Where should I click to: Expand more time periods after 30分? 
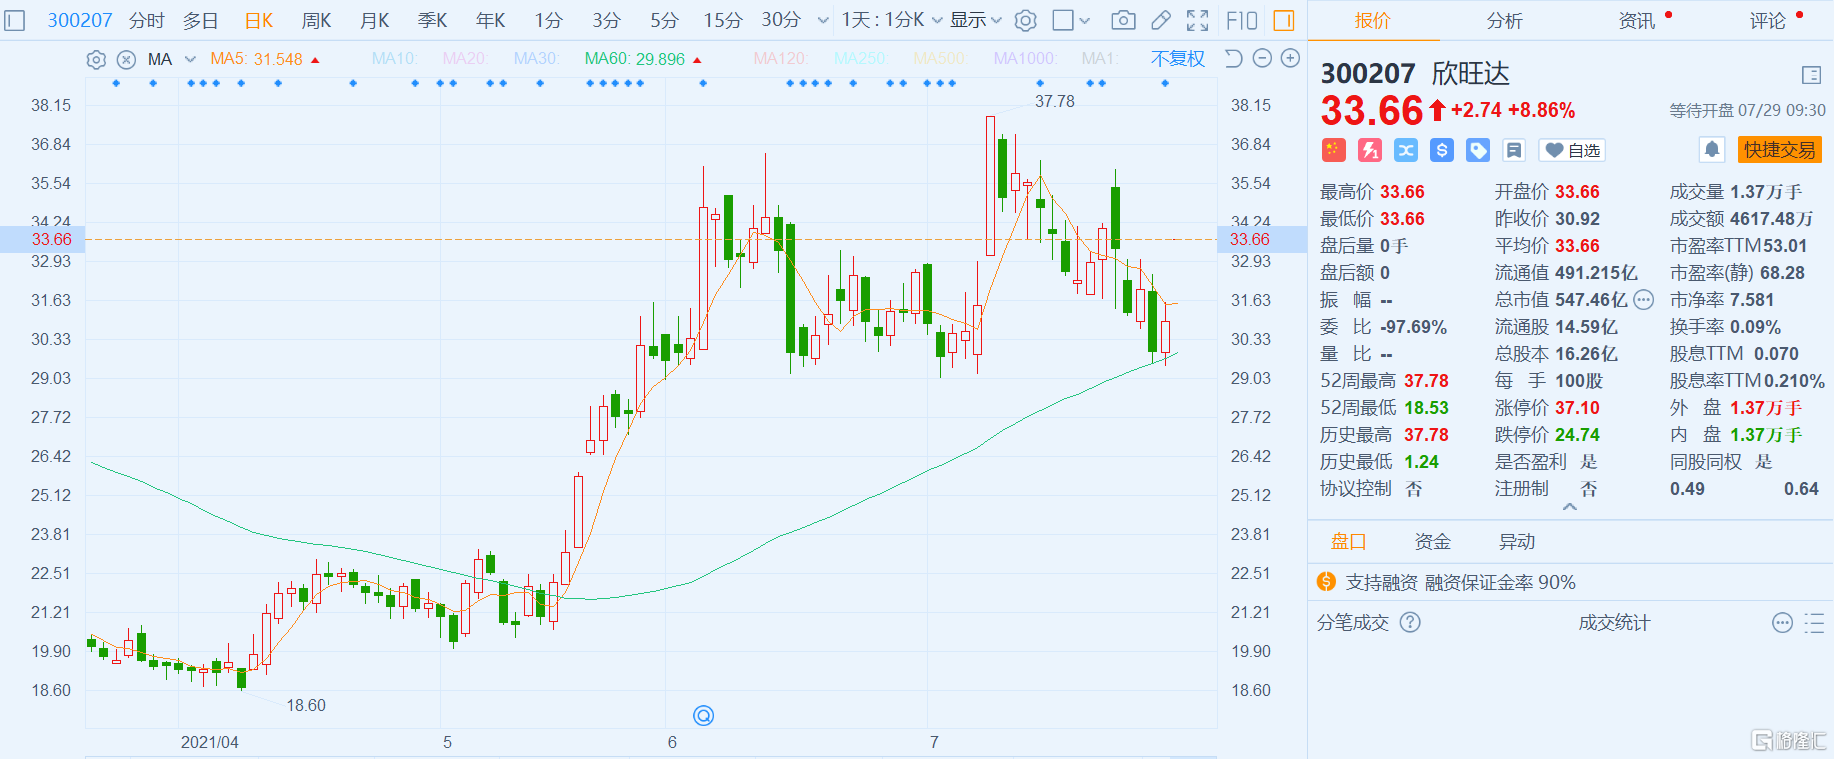[823, 20]
